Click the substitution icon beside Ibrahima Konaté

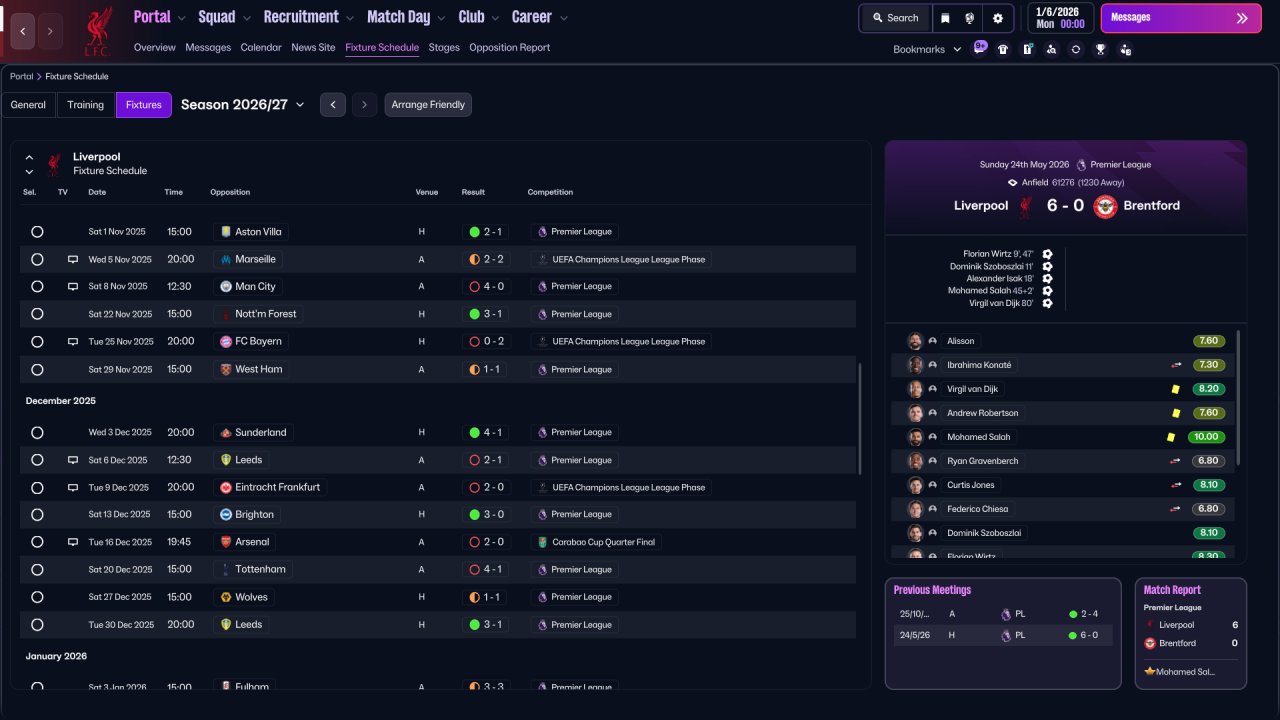click(1176, 365)
